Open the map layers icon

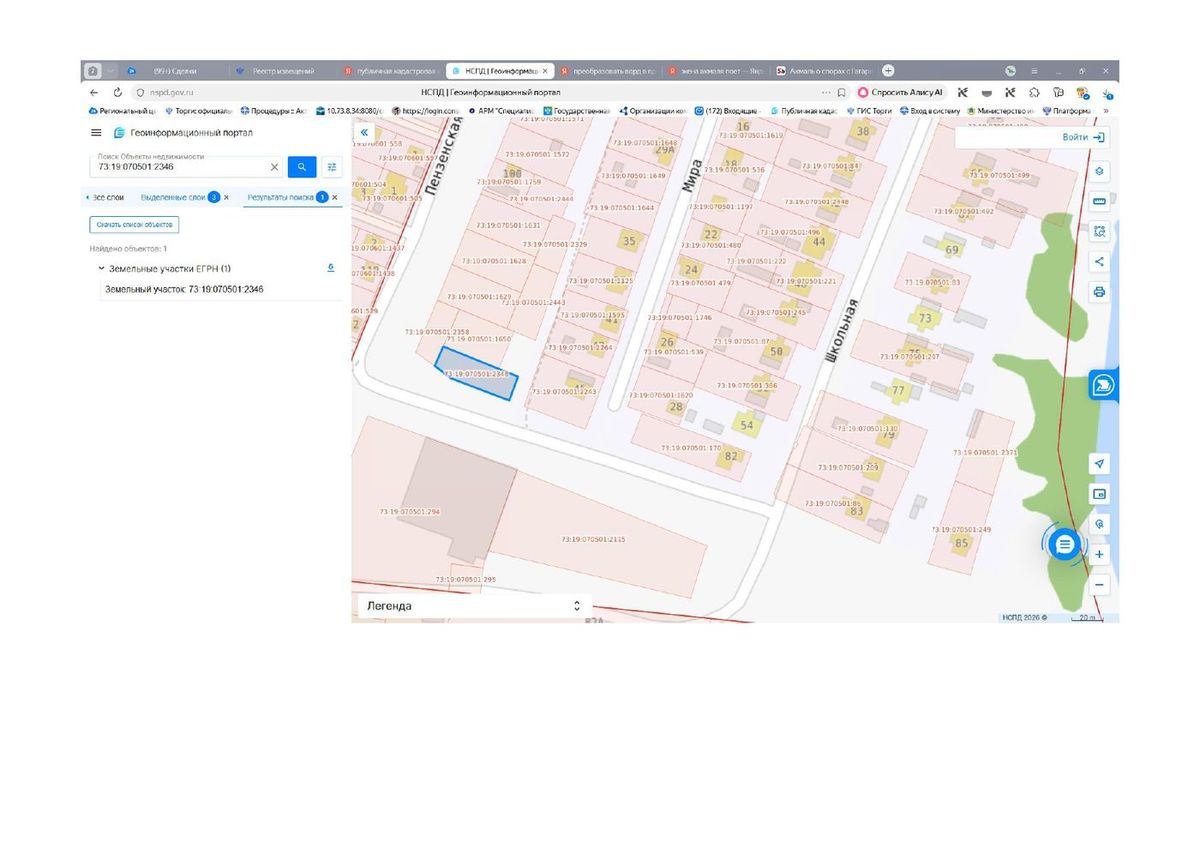click(1099, 171)
